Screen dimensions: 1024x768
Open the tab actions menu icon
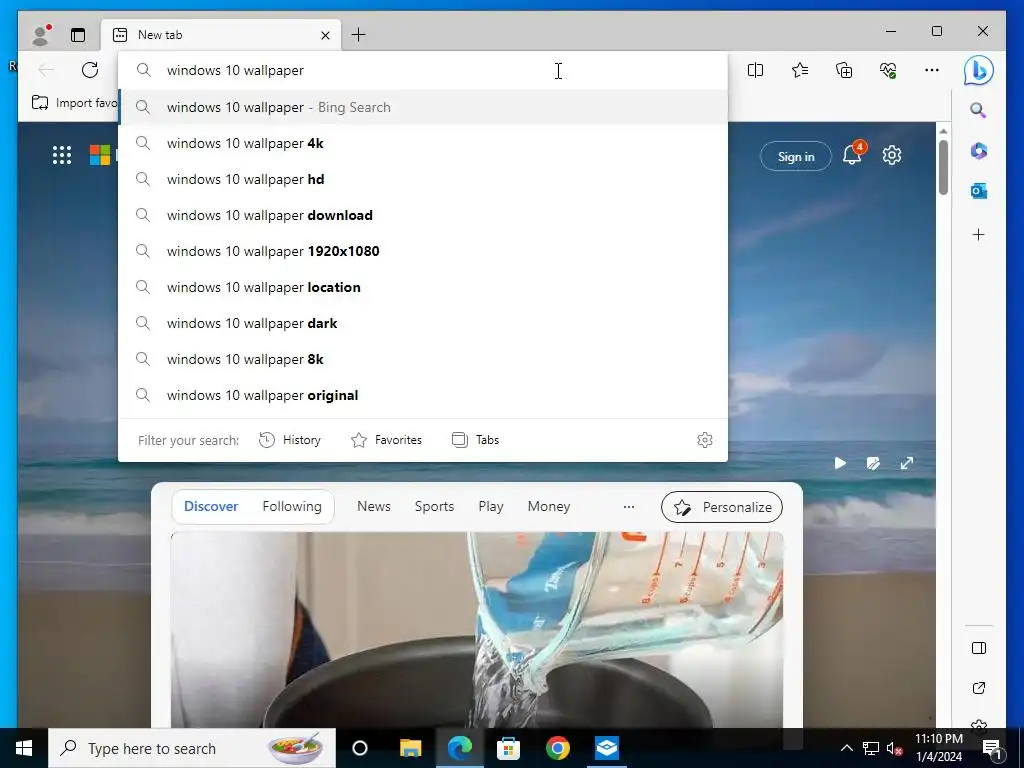78,35
